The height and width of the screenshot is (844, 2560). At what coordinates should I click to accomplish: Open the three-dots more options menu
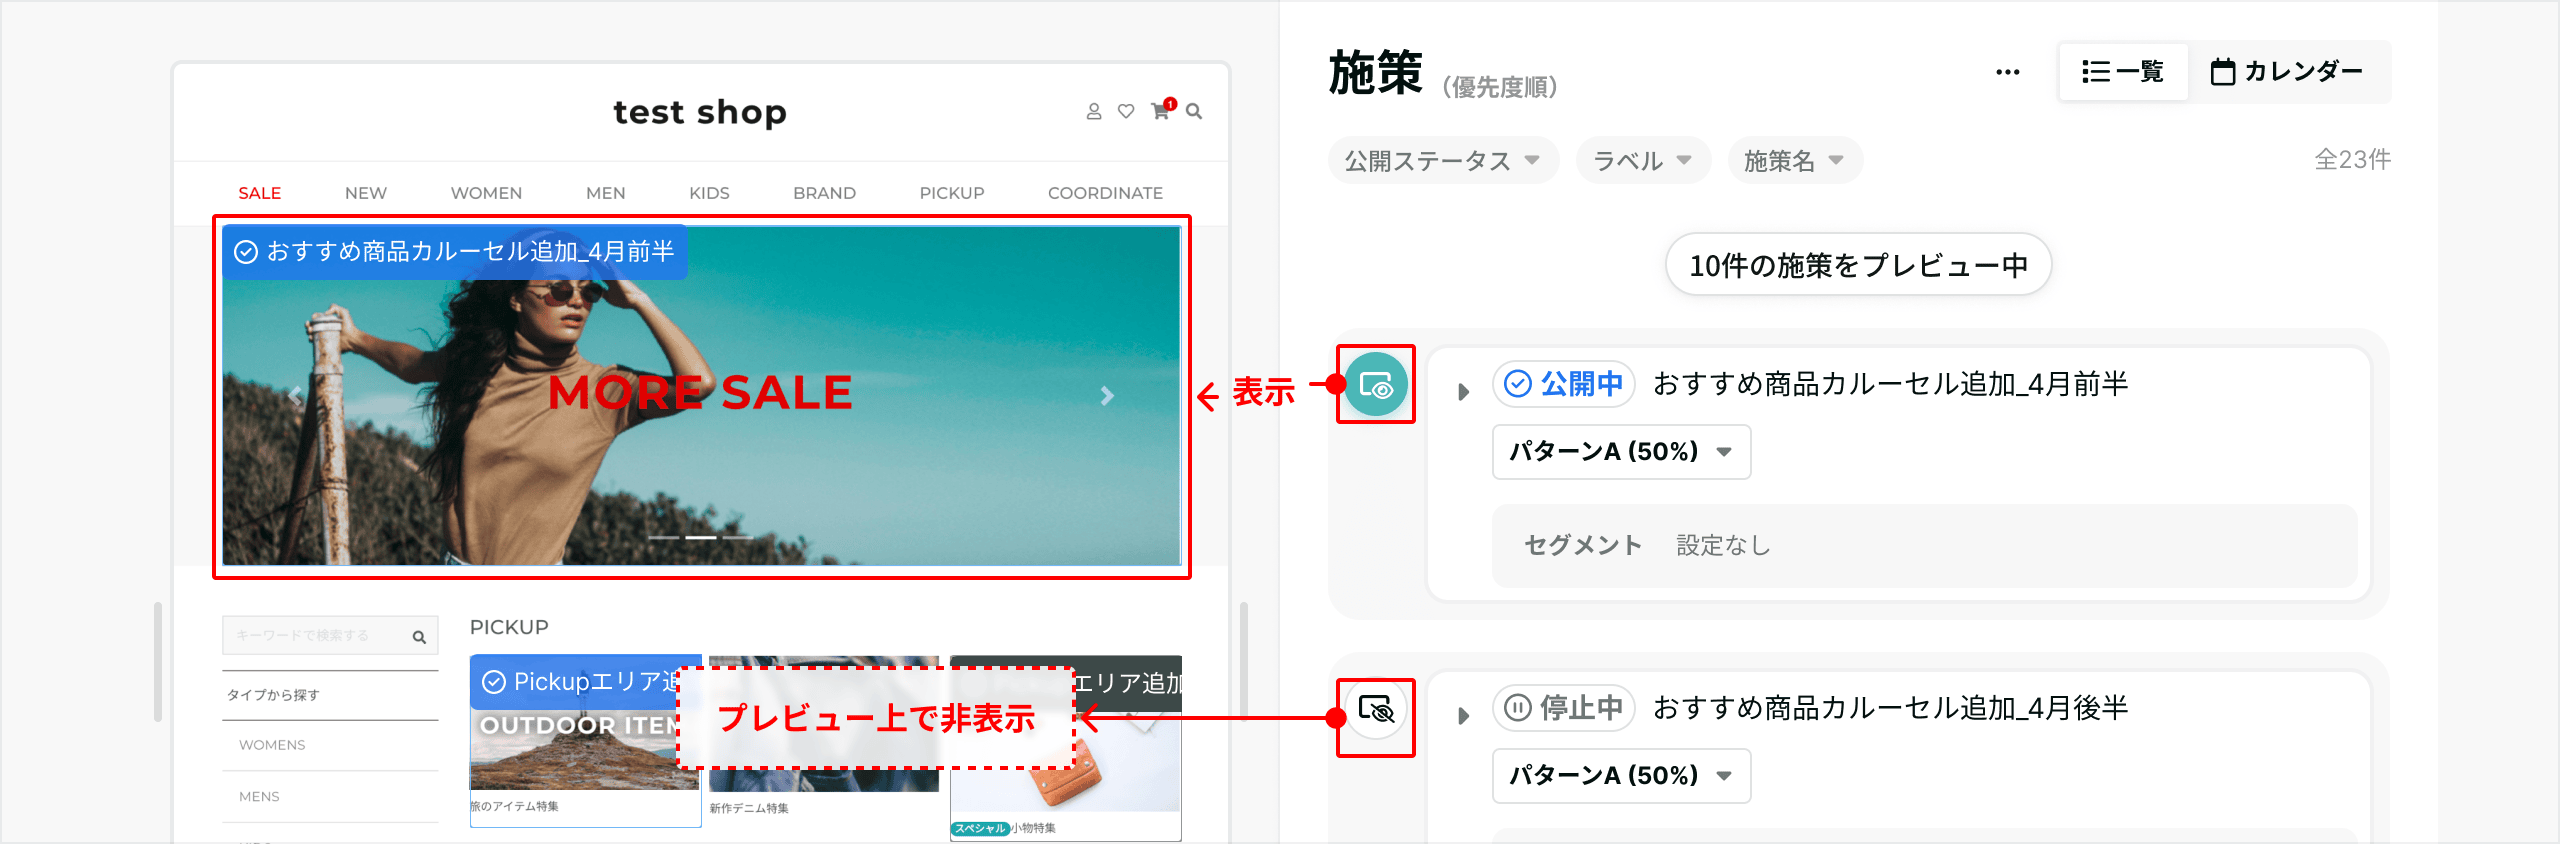(x=2007, y=72)
